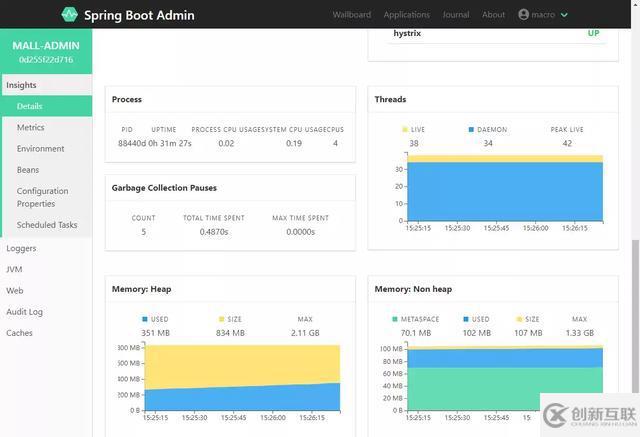
Task: Open Metrics in the sidebar
Action: (30, 127)
